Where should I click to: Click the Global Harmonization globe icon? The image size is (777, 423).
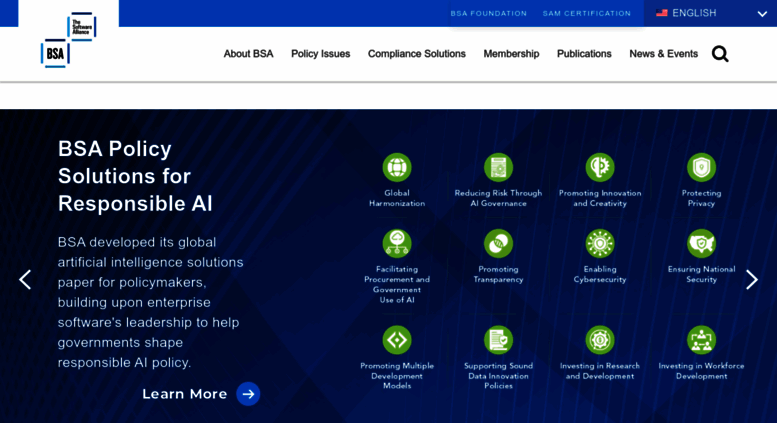coord(397,167)
